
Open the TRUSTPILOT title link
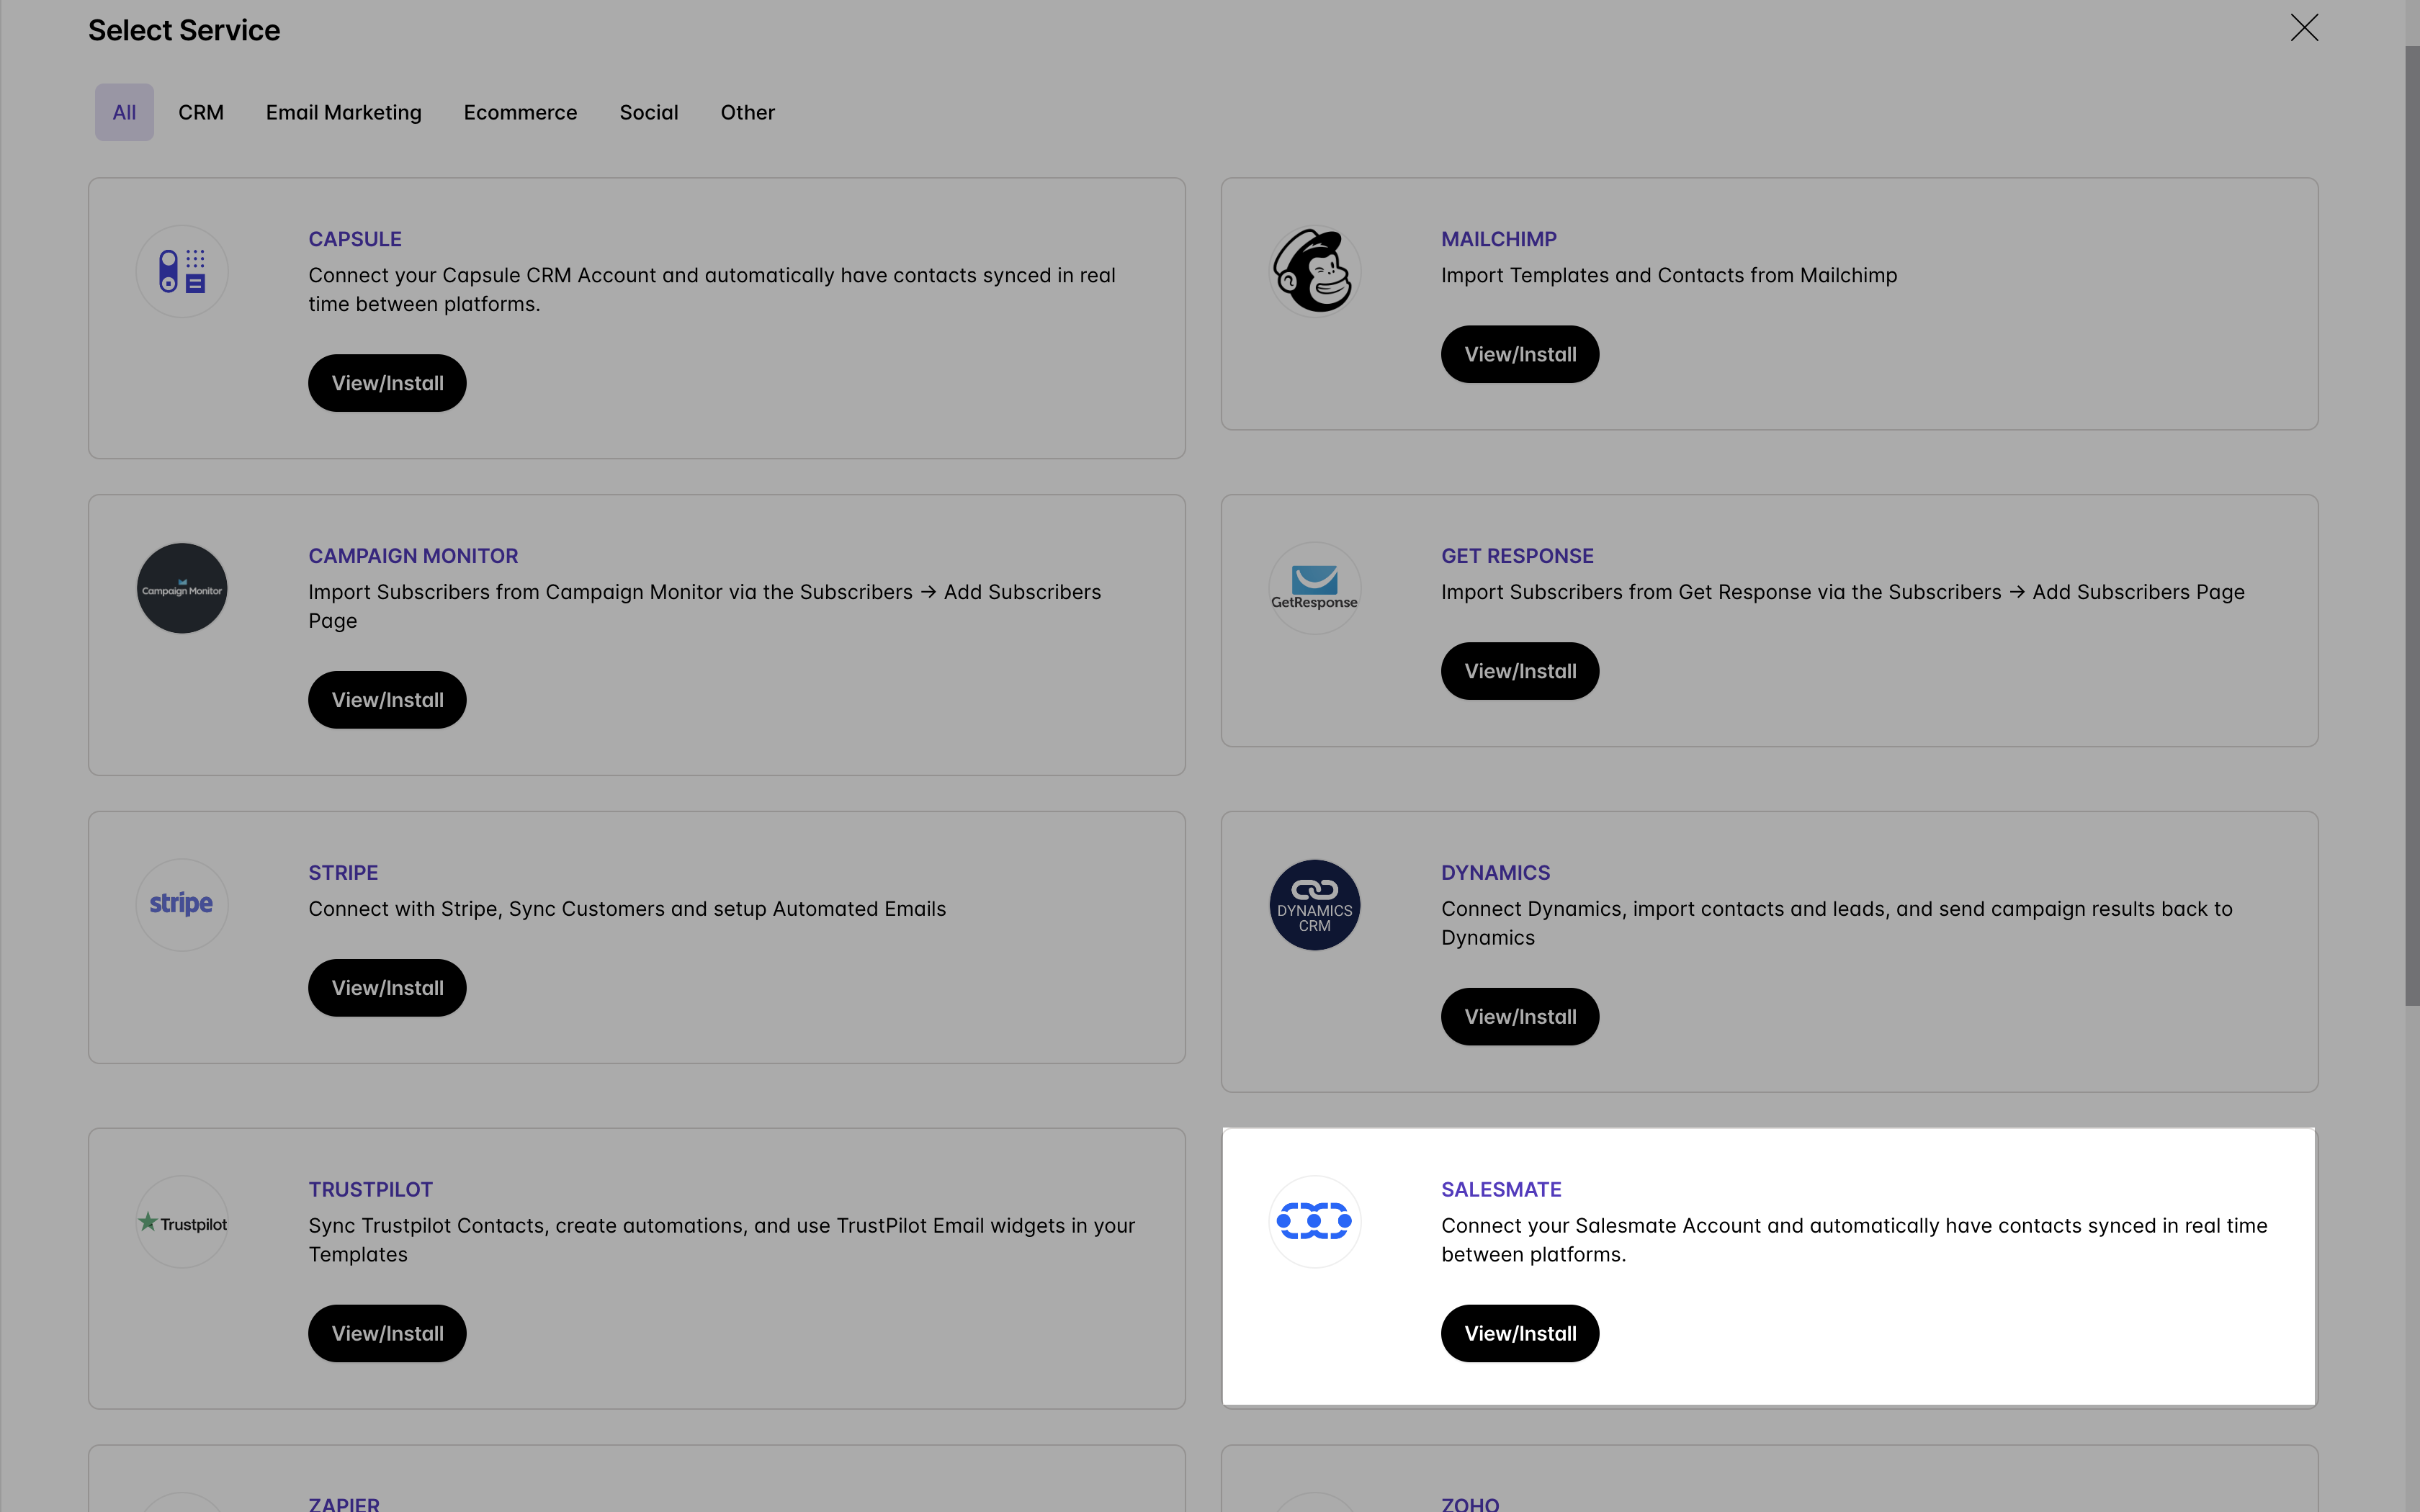pyautogui.click(x=370, y=1190)
